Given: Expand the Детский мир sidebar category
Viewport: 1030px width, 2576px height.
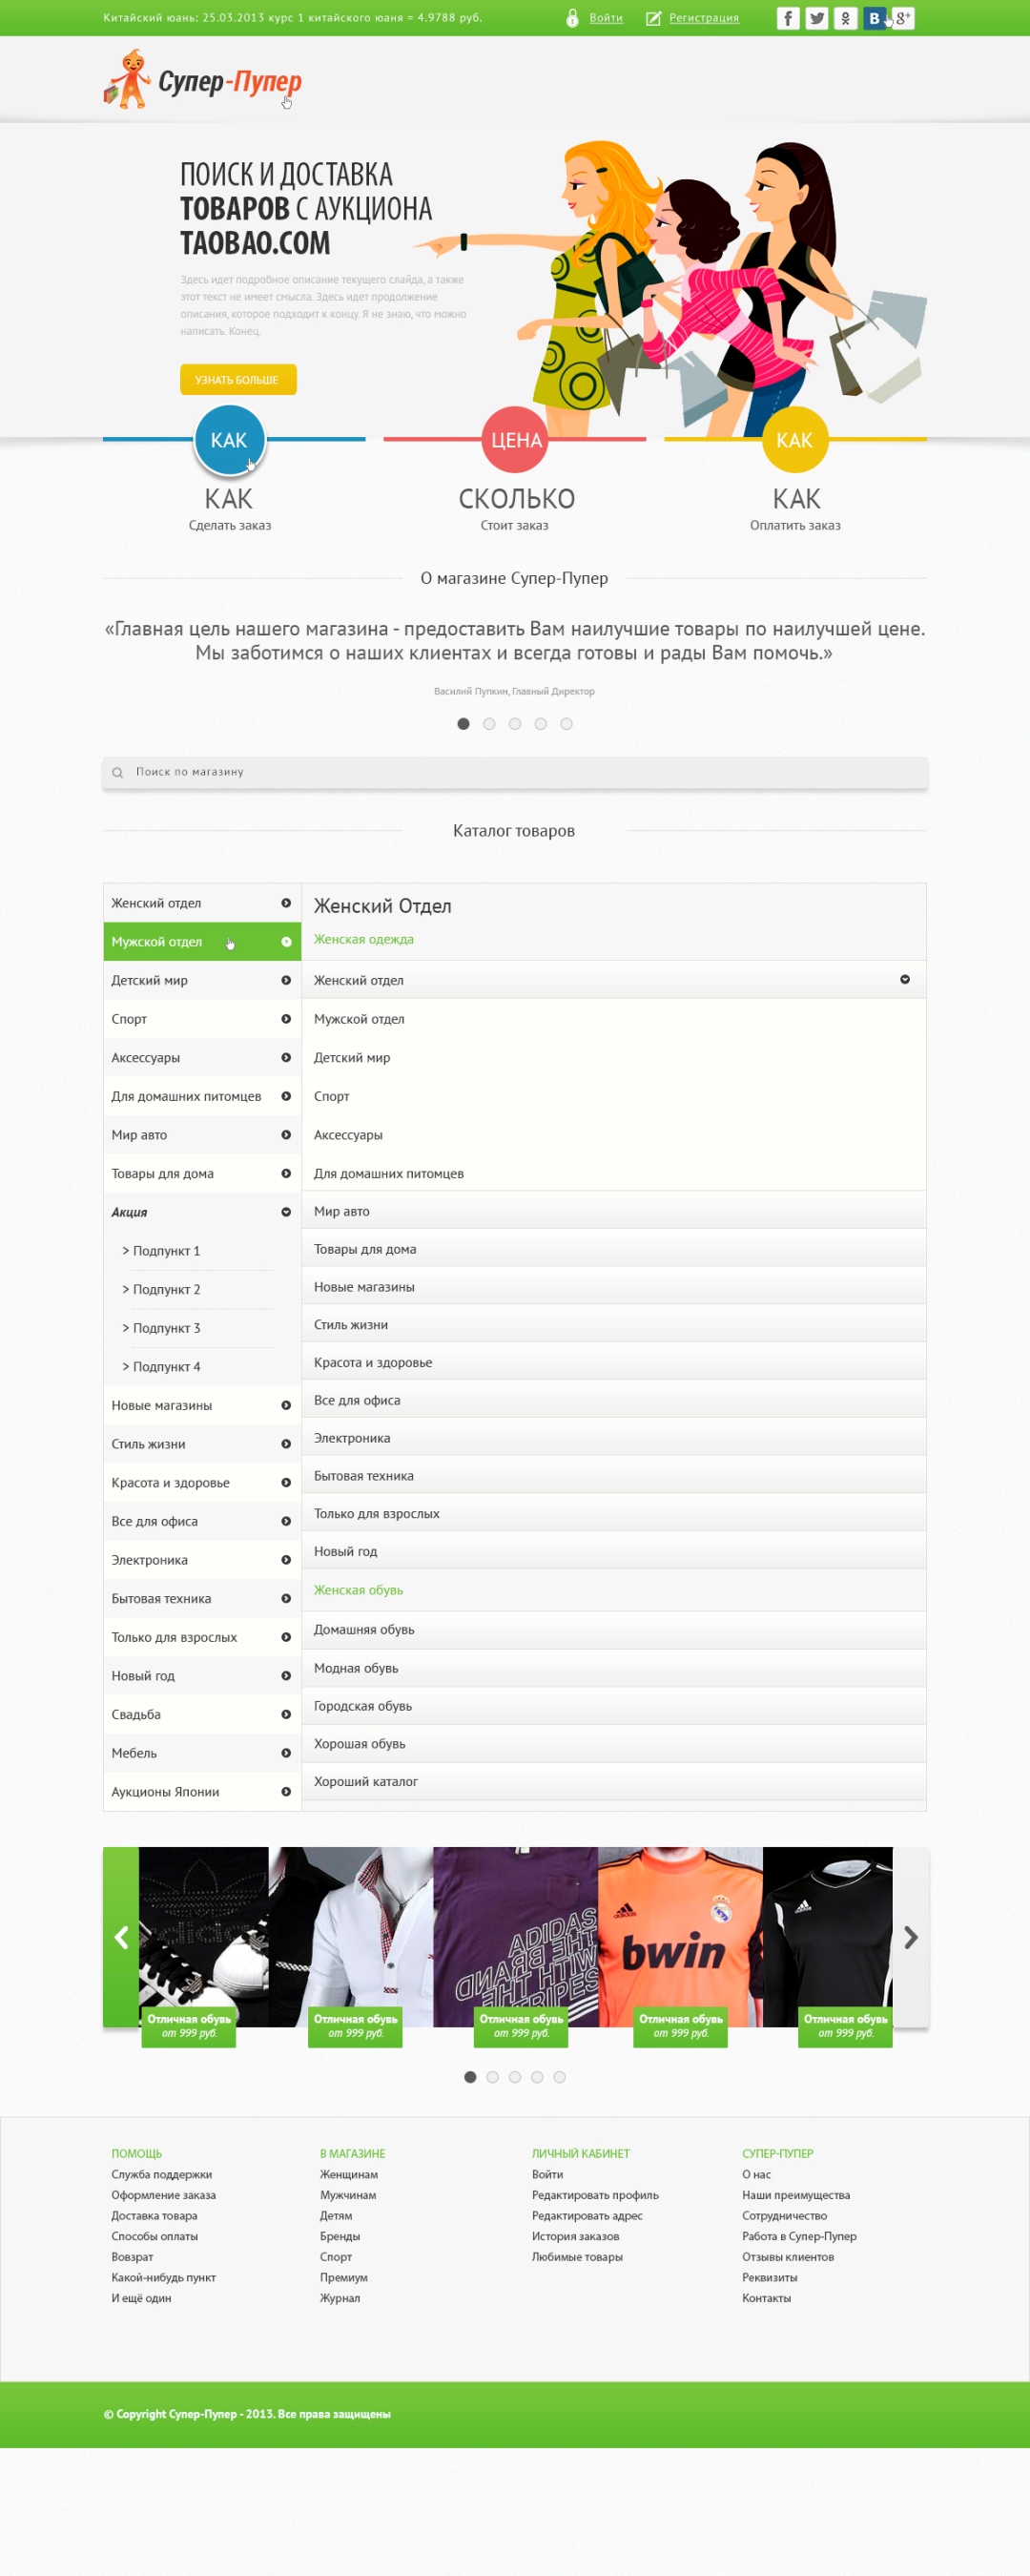Looking at the screenshot, I should coord(286,980).
